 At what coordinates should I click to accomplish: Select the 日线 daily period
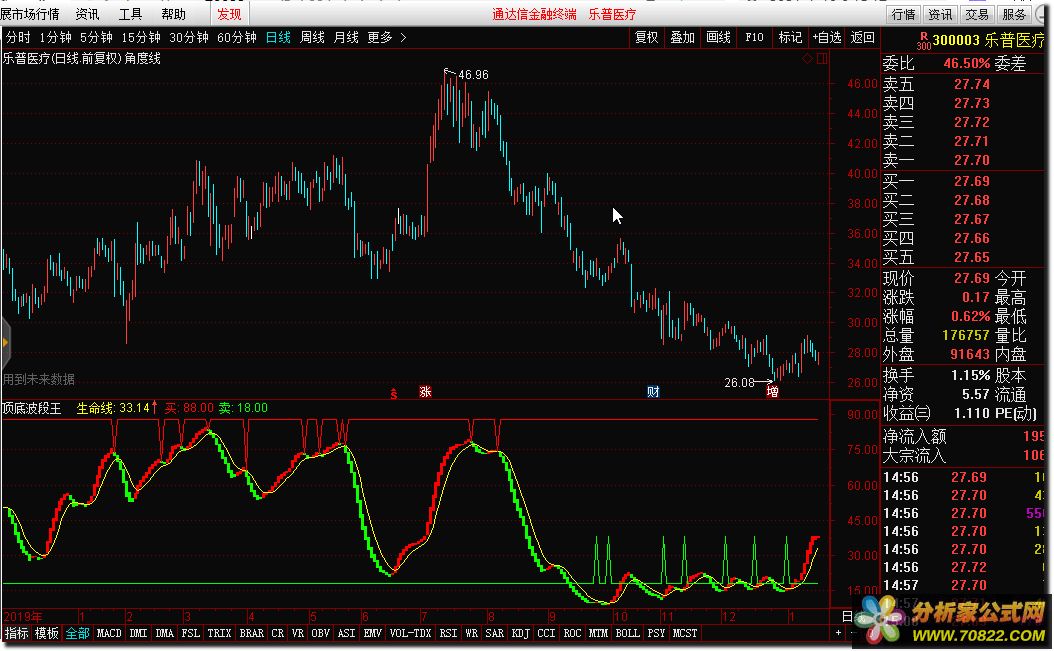coord(278,38)
